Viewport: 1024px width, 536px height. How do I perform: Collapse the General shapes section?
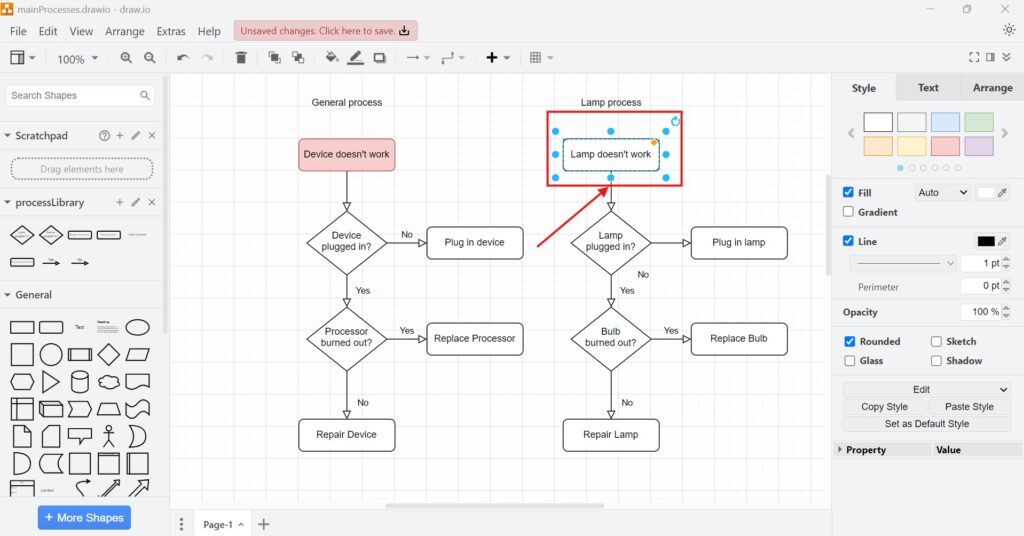pyautogui.click(x=8, y=295)
